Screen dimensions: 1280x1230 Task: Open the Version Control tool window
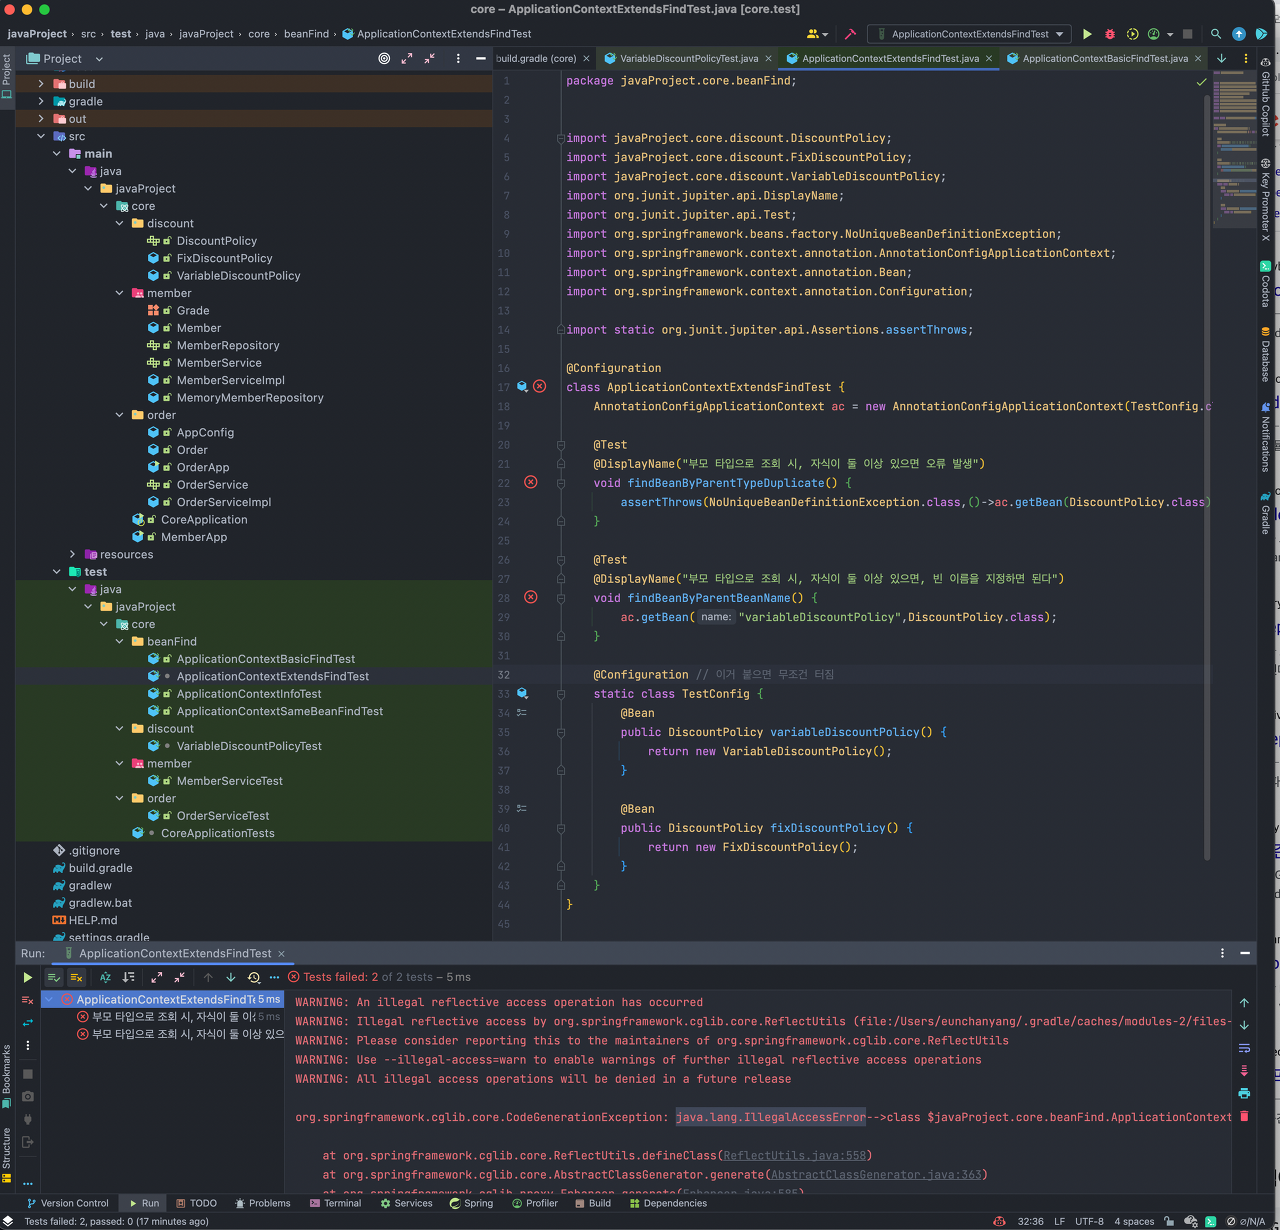(x=68, y=1203)
